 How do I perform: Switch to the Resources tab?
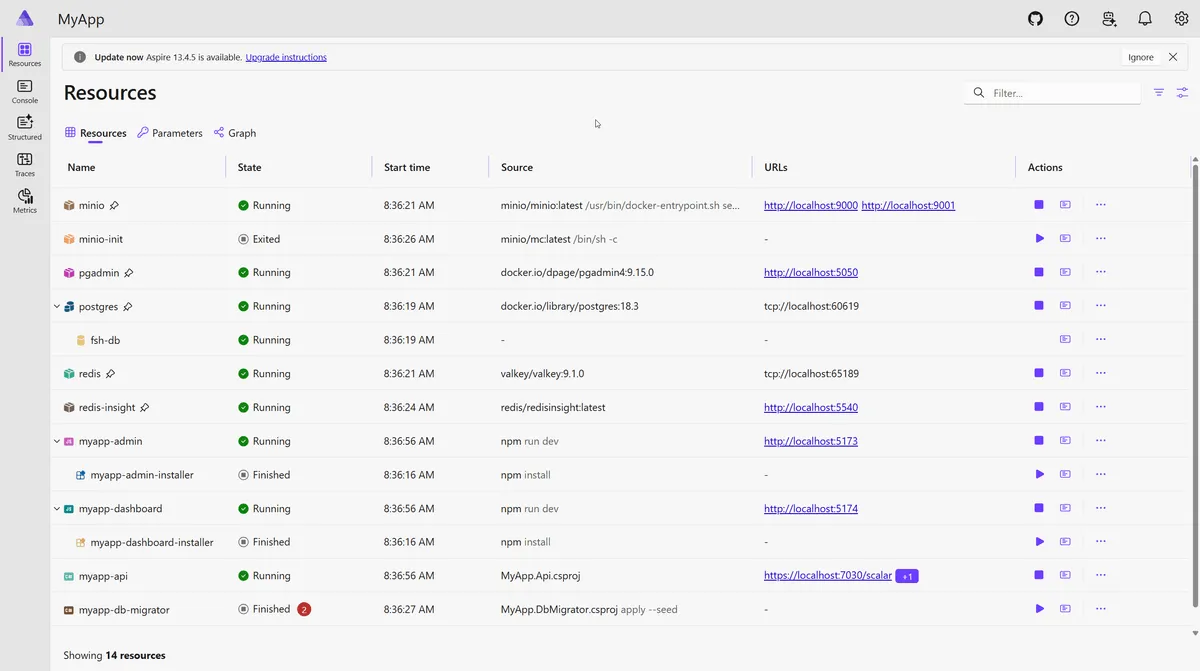[96, 133]
